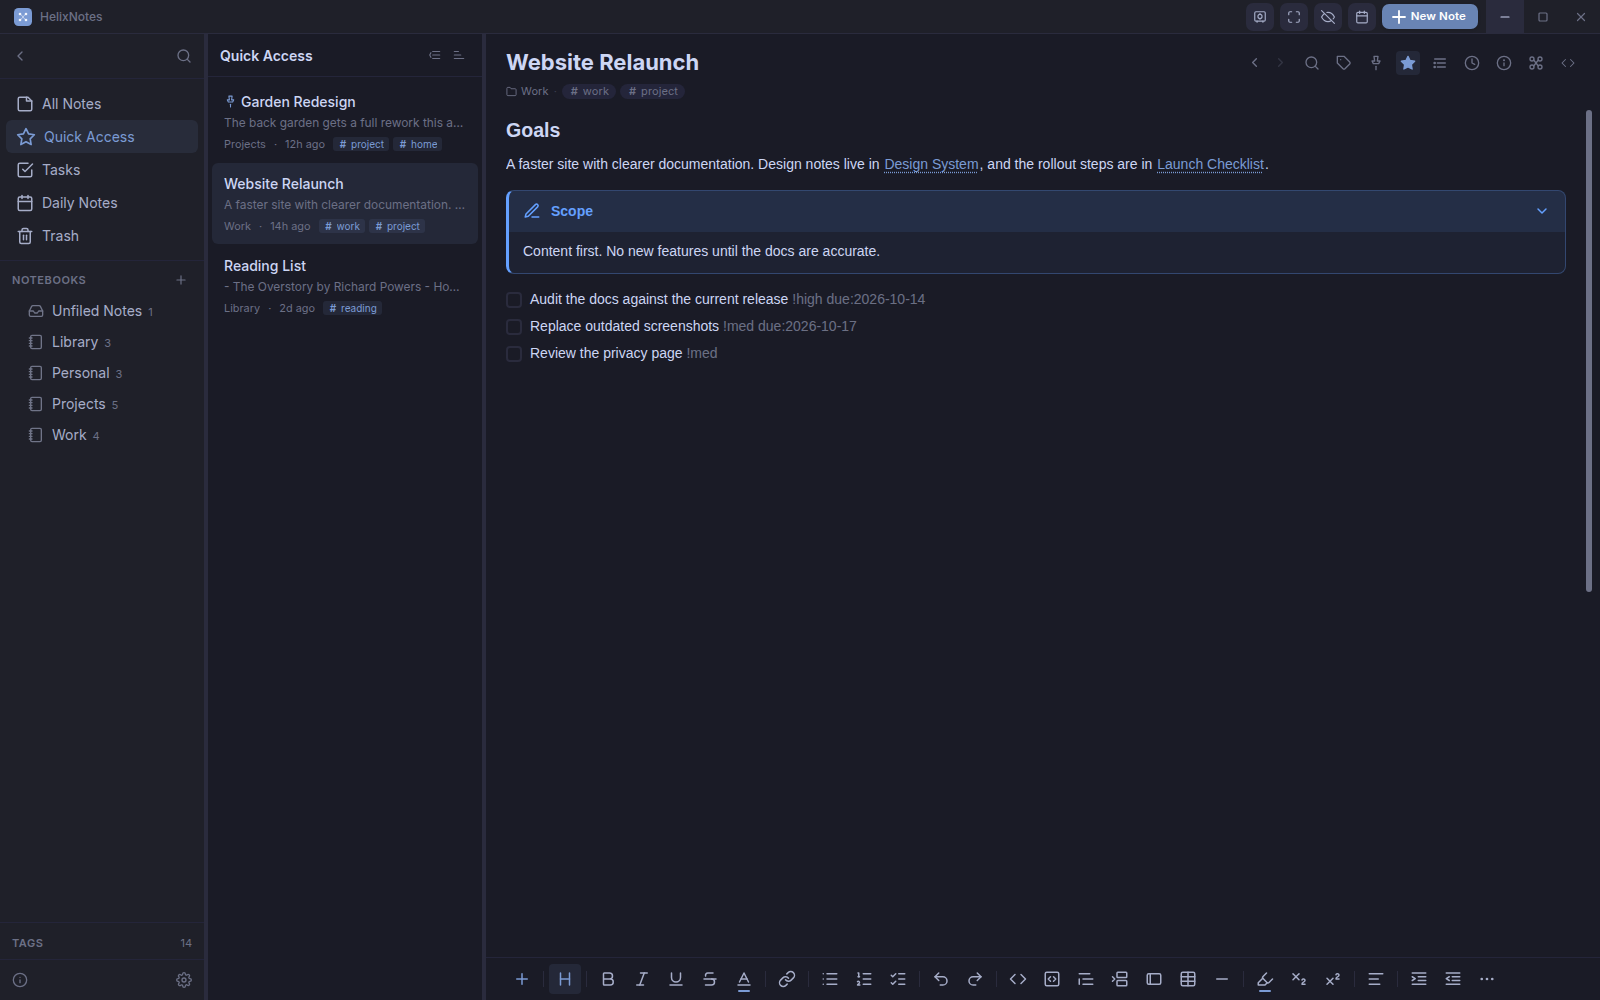Toggle underline formatting
This screenshot has width=1600, height=1000.
pyautogui.click(x=676, y=979)
